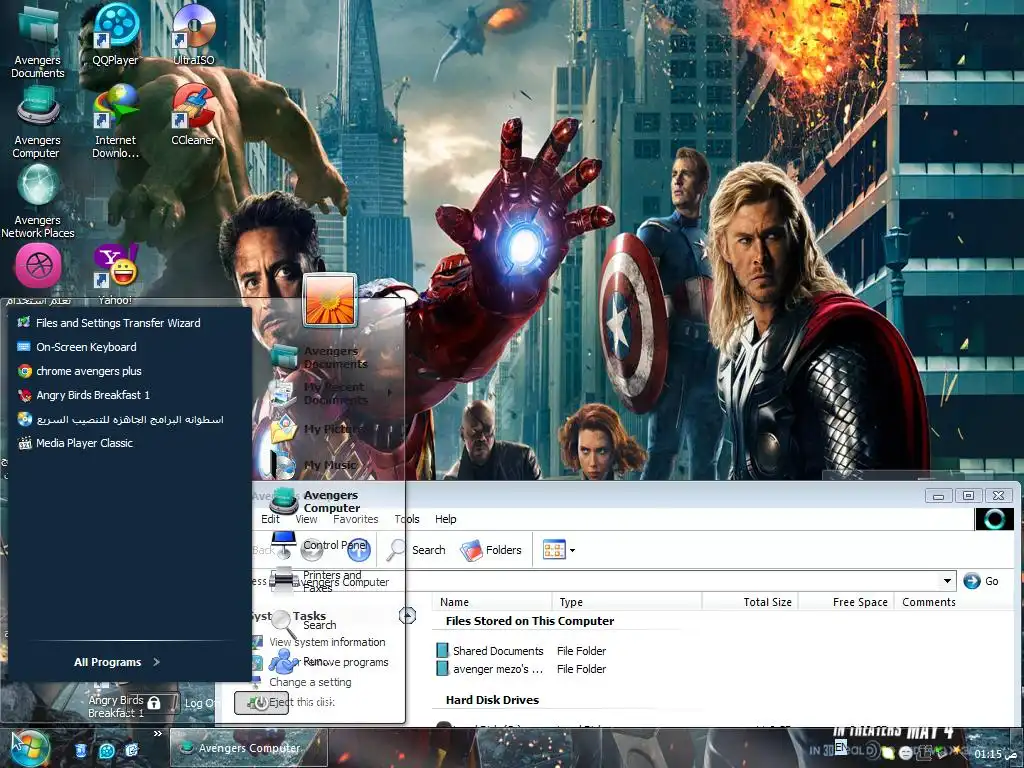The width and height of the screenshot is (1024, 768).
Task: Sort by the Type column header
Action: tap(627, 601)
